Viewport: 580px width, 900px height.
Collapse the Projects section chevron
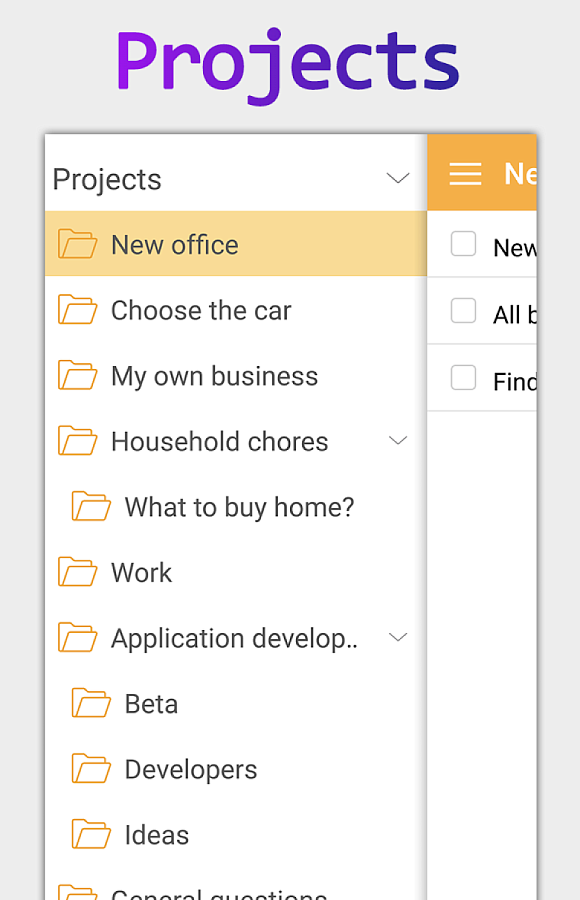coord(398,178)
